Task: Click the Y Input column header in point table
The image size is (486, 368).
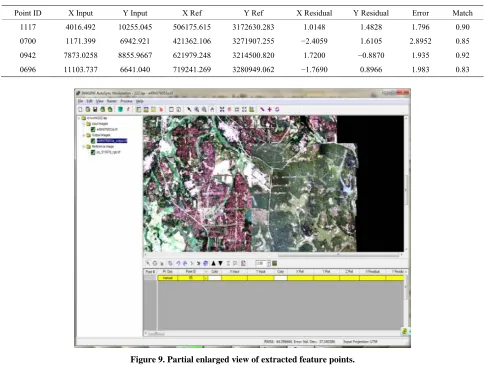Action: 261,272
